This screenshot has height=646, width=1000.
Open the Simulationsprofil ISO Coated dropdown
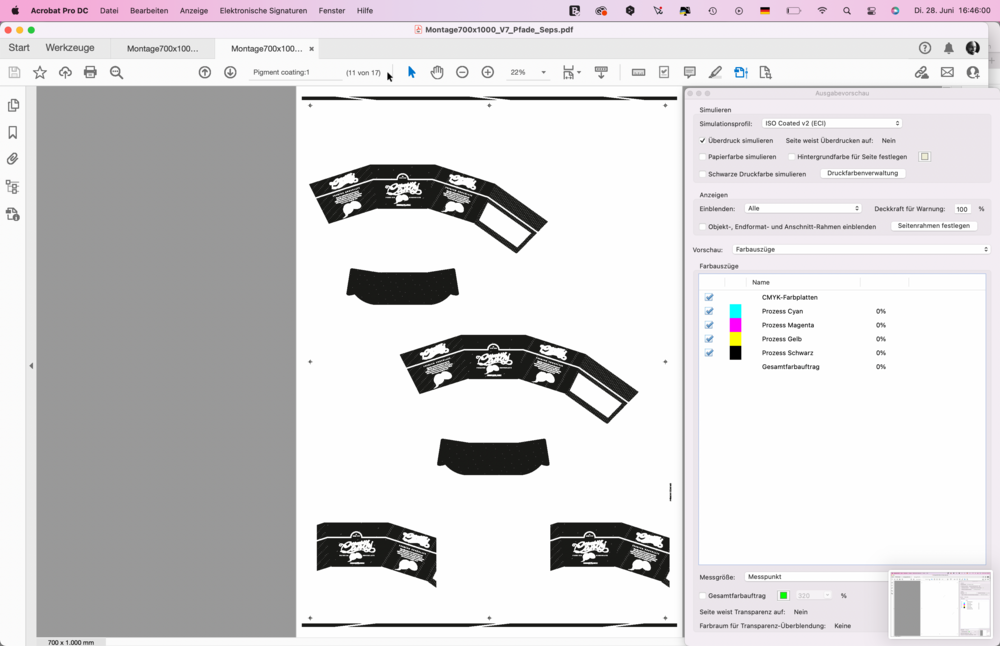[x=832, y=124]
